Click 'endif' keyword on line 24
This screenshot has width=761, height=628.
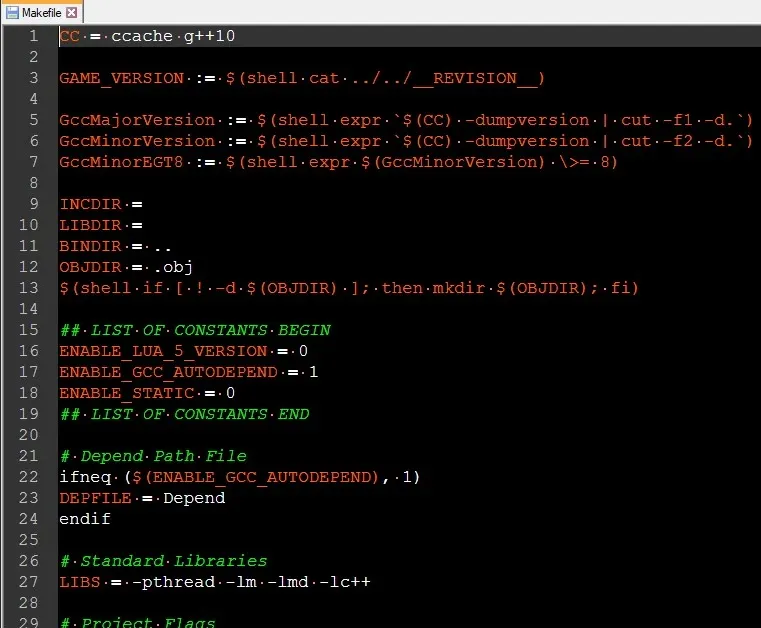pyautogui.click(x=85, y=519)
